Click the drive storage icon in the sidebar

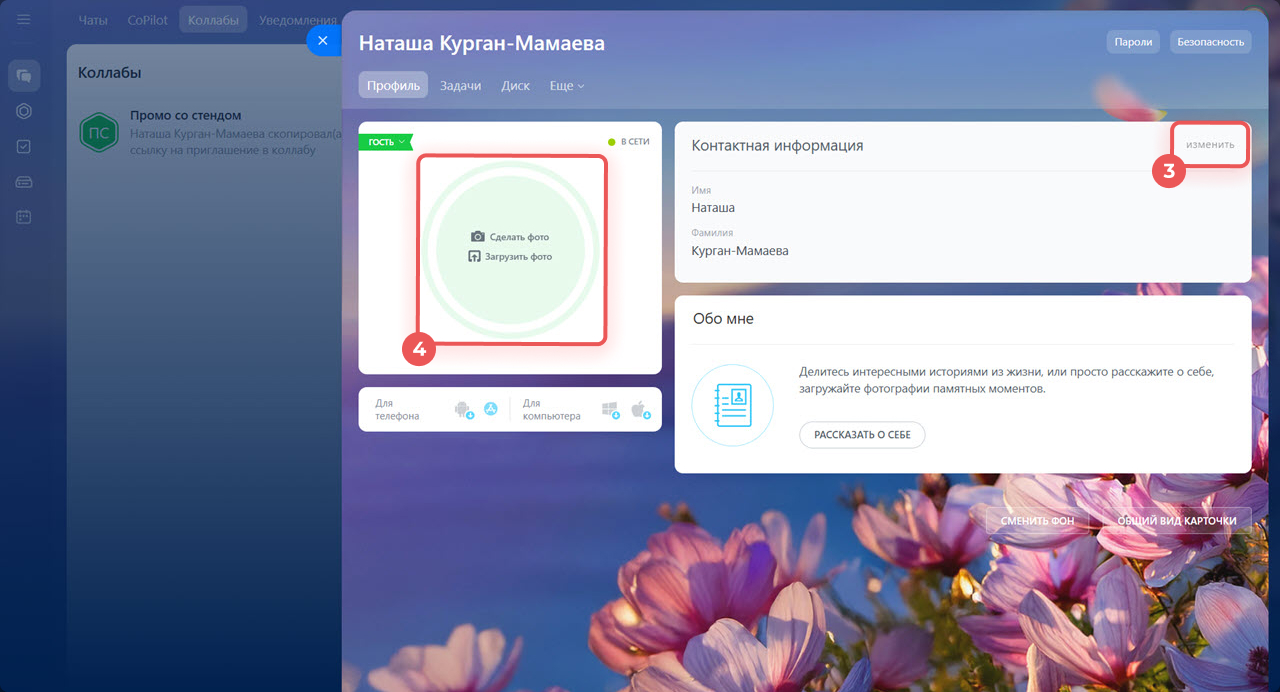pos(24,182)
